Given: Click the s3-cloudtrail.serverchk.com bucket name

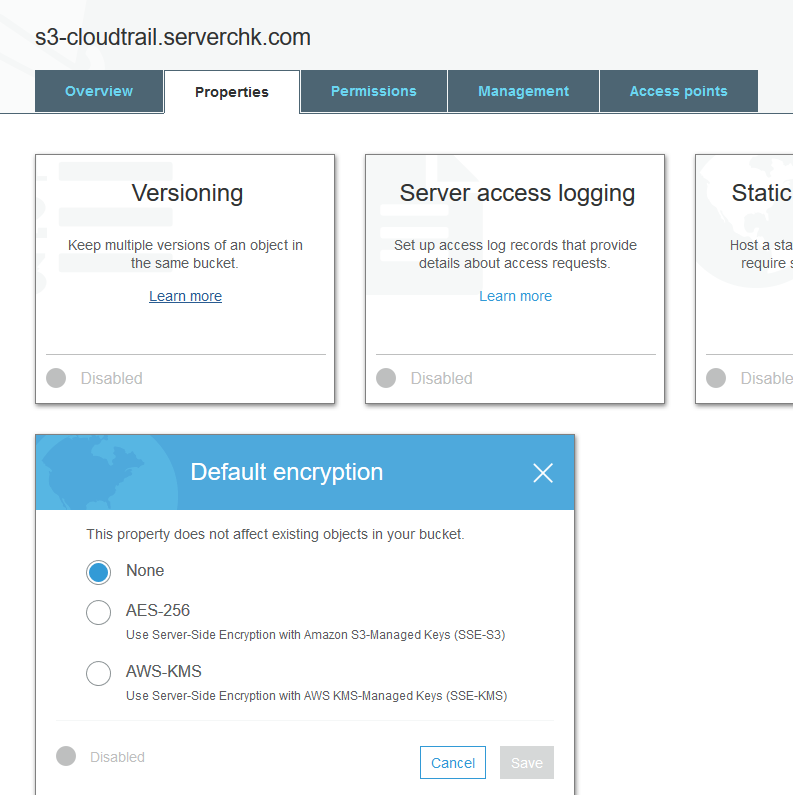Looking at the screenshot, I should [x=173, y=38].
